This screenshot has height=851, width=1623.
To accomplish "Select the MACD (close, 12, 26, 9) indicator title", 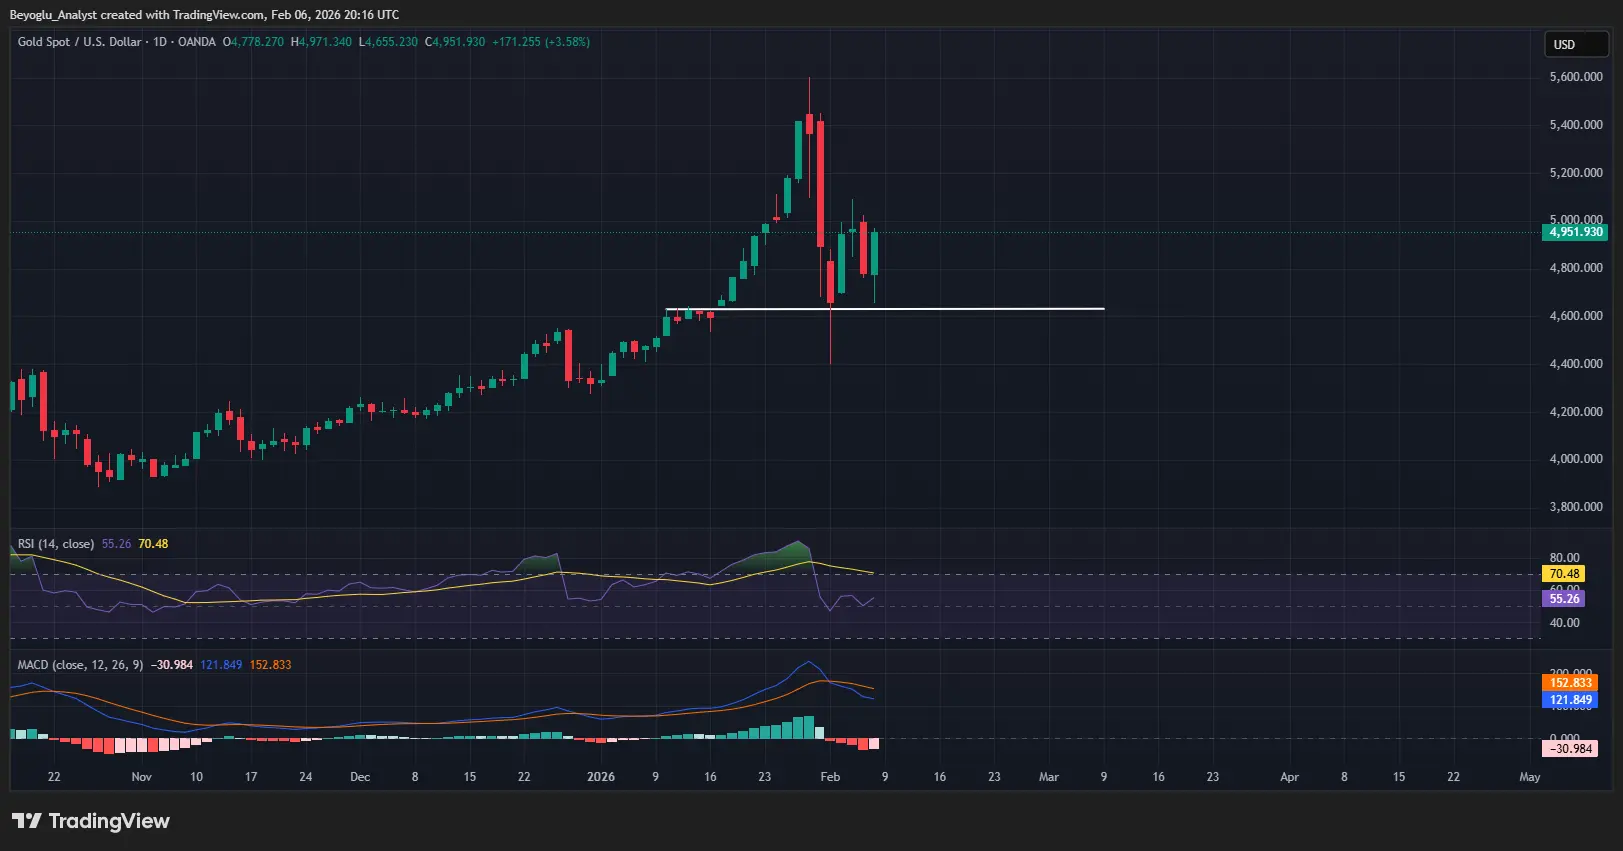I will pos(81,665).
